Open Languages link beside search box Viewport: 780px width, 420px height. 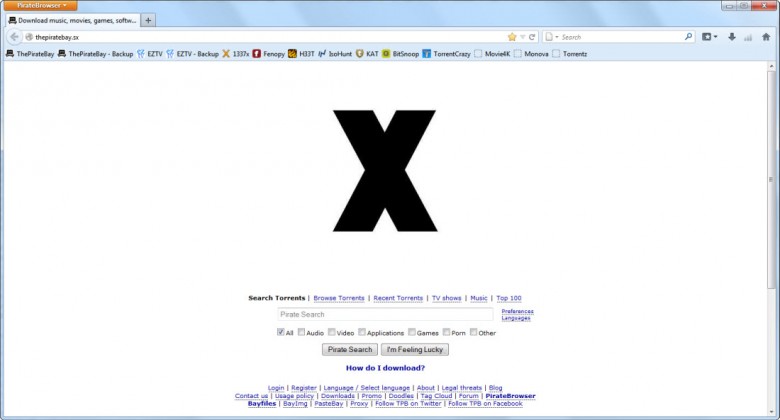pyautogui.click(x=516, y=318)
